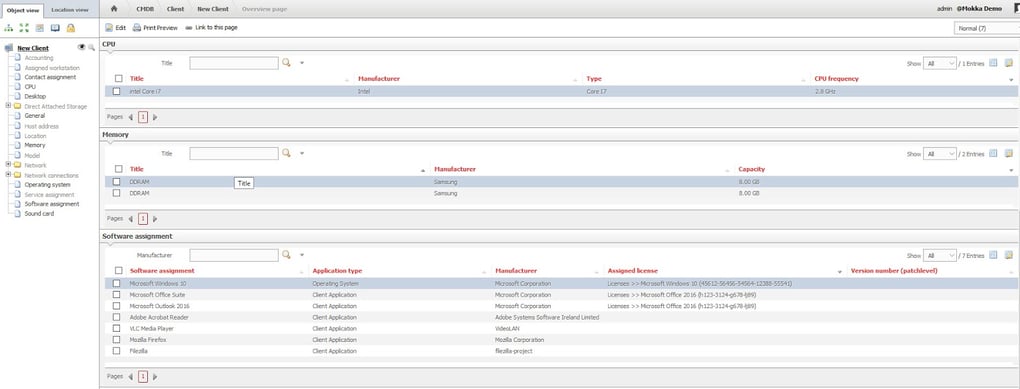Go to CMDB in the breadcrumb

(x=146, y=9)
